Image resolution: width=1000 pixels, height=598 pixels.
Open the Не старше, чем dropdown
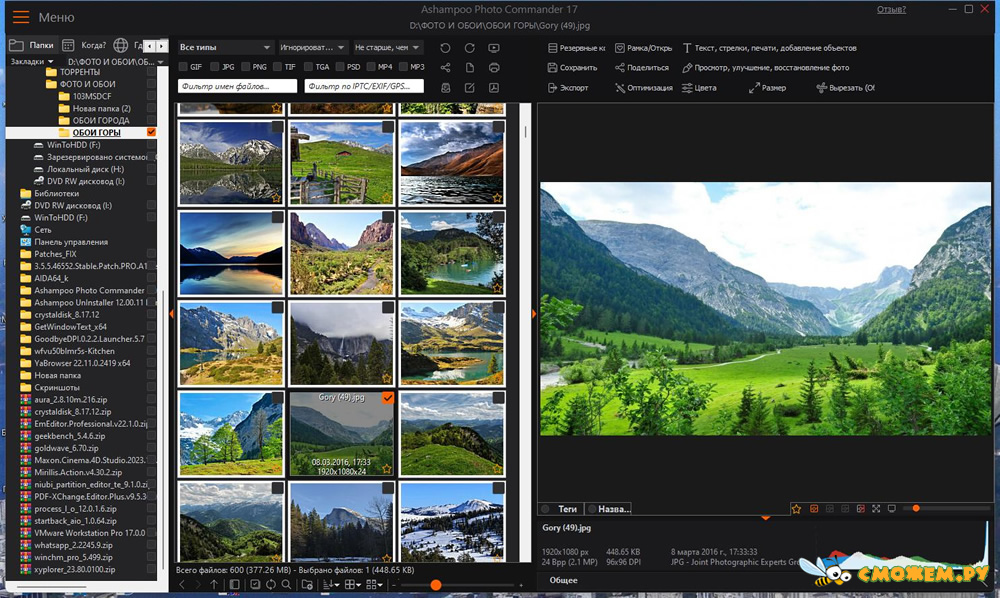tap(387, 47)
